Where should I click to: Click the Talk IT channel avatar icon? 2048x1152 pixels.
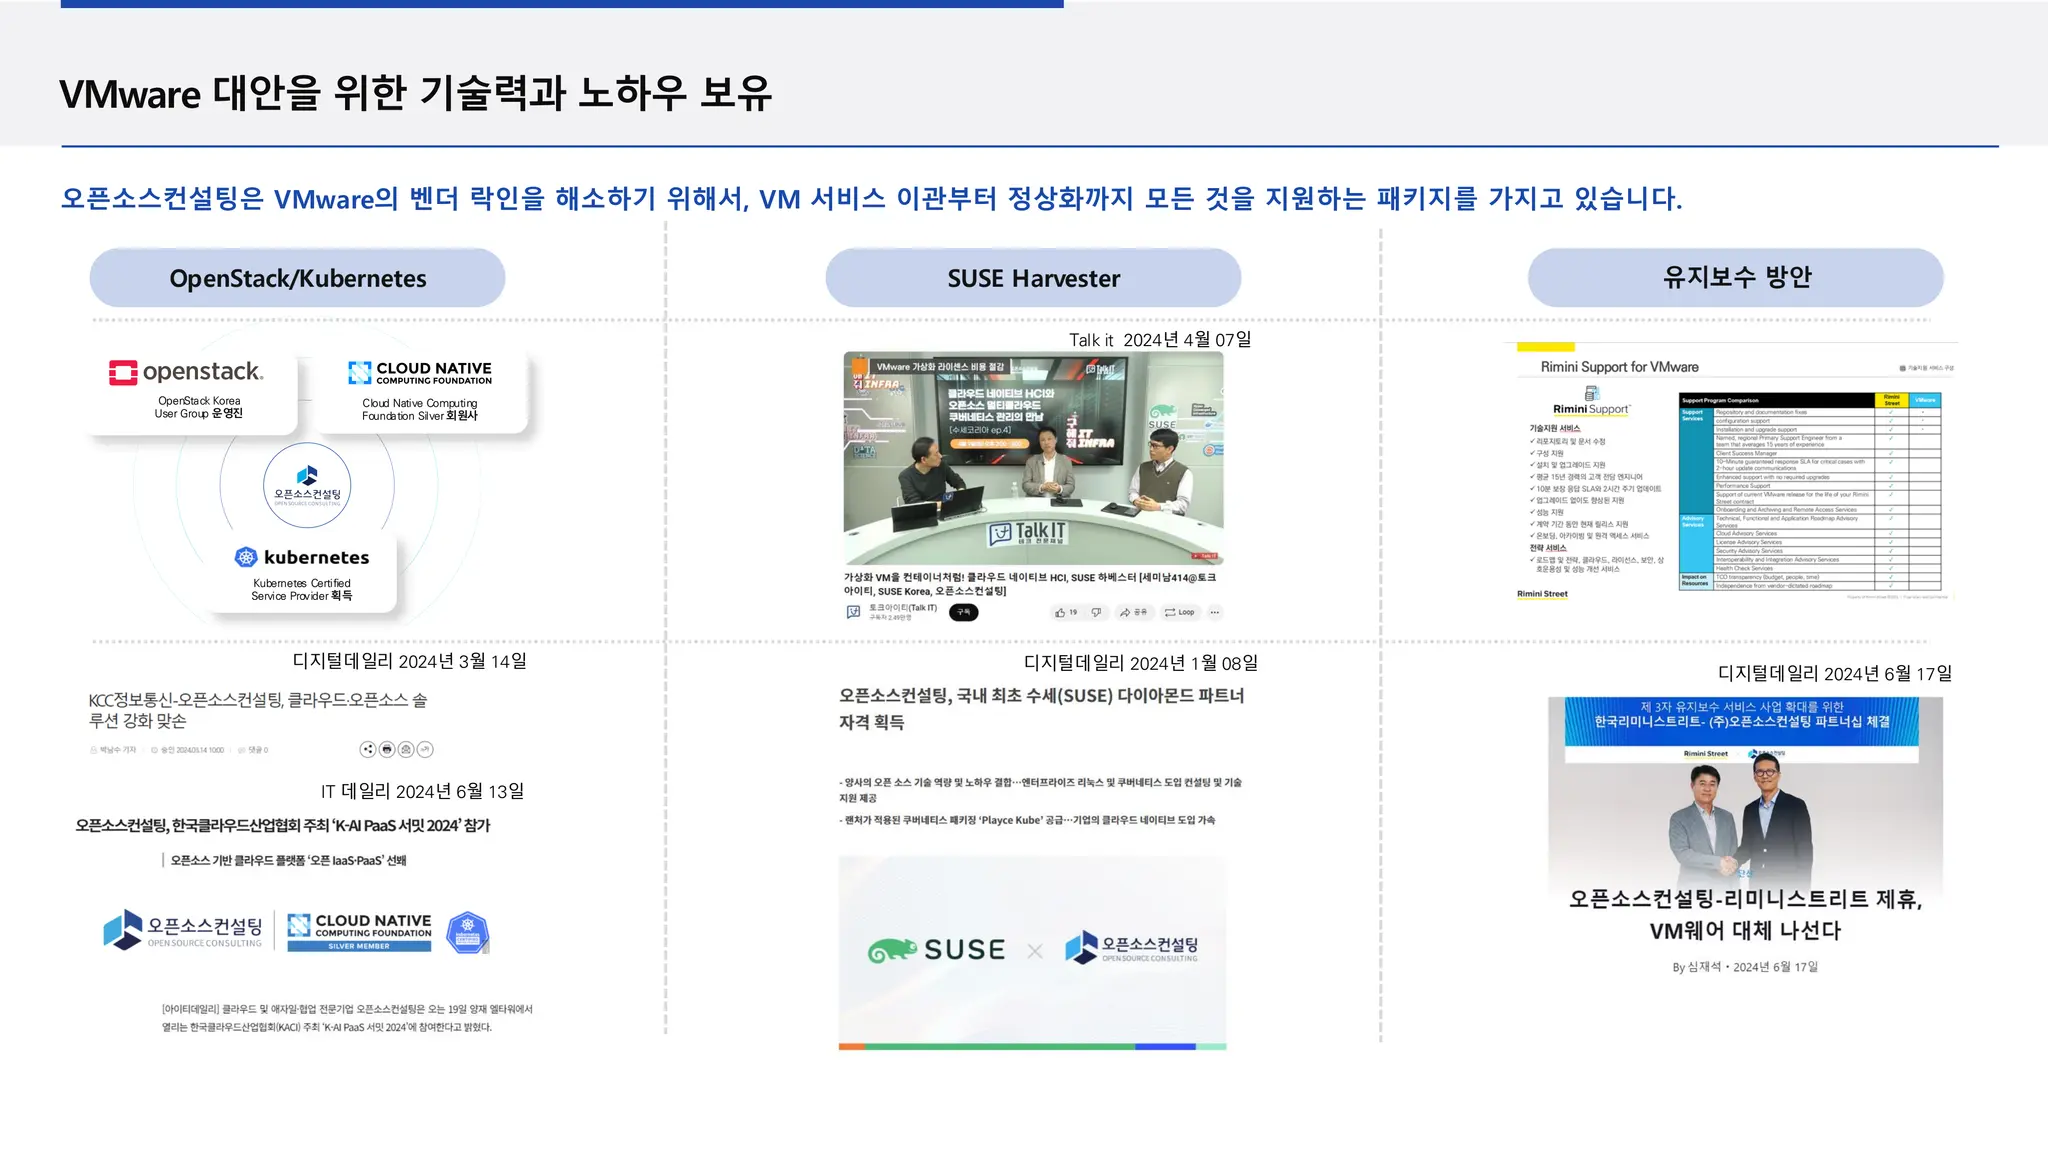click(853, 612)
